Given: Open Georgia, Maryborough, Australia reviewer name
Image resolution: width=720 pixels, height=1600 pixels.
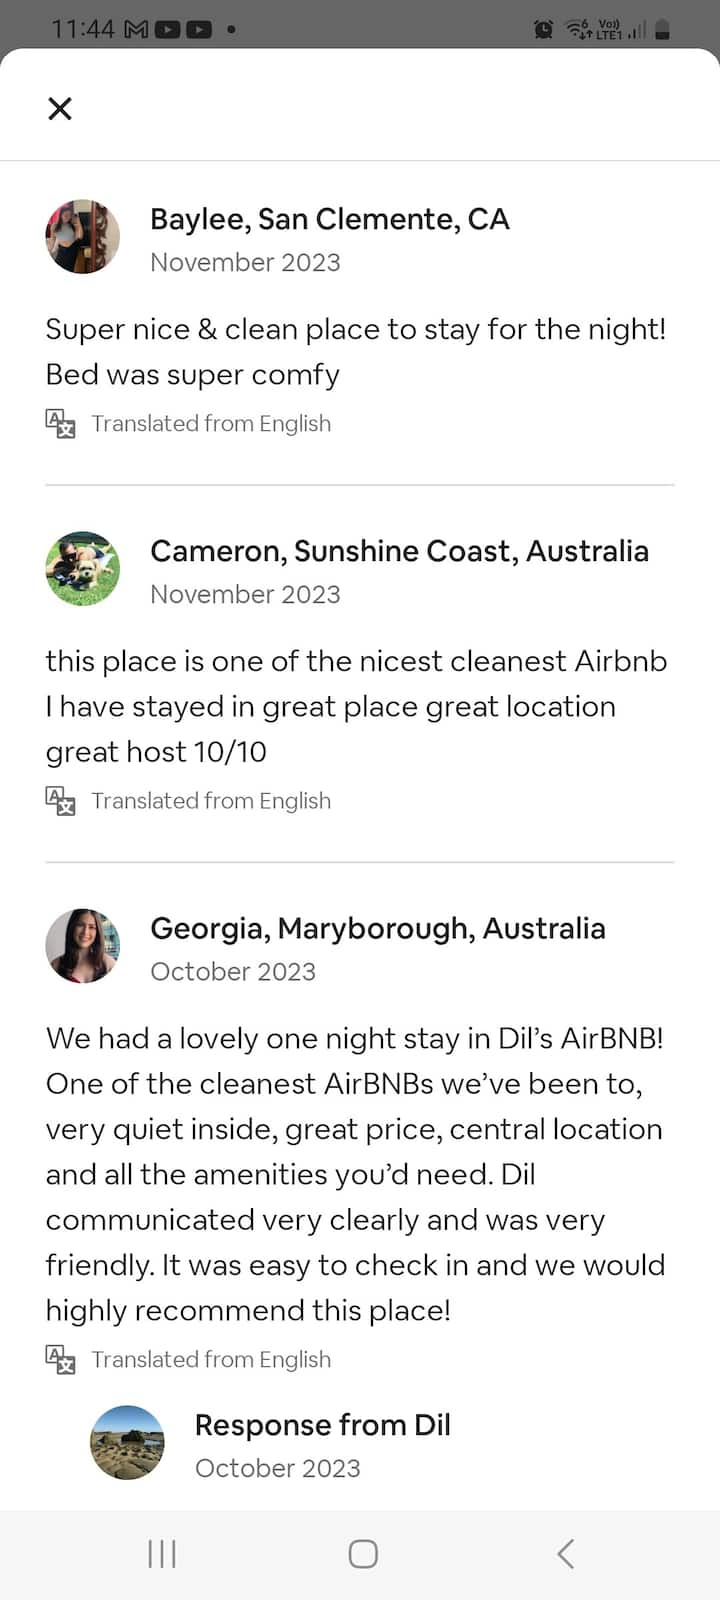Looking at the screenshot, I should [x=377, y=928].
